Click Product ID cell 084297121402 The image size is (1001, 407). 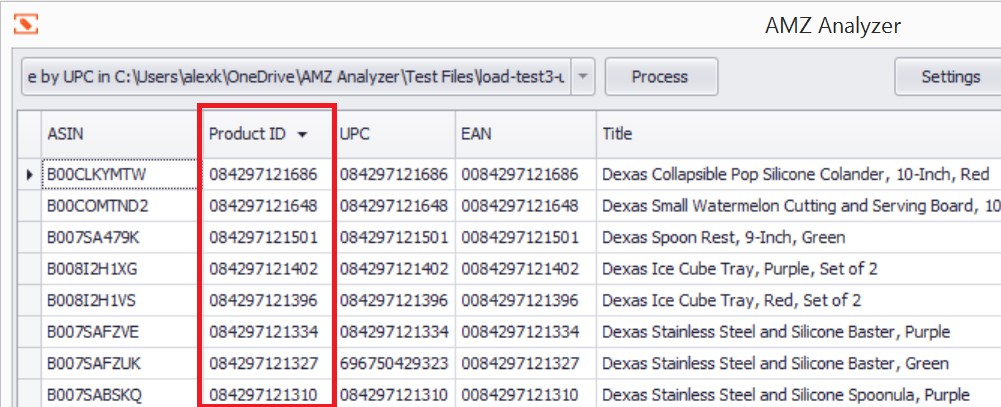tap(268, 269)
